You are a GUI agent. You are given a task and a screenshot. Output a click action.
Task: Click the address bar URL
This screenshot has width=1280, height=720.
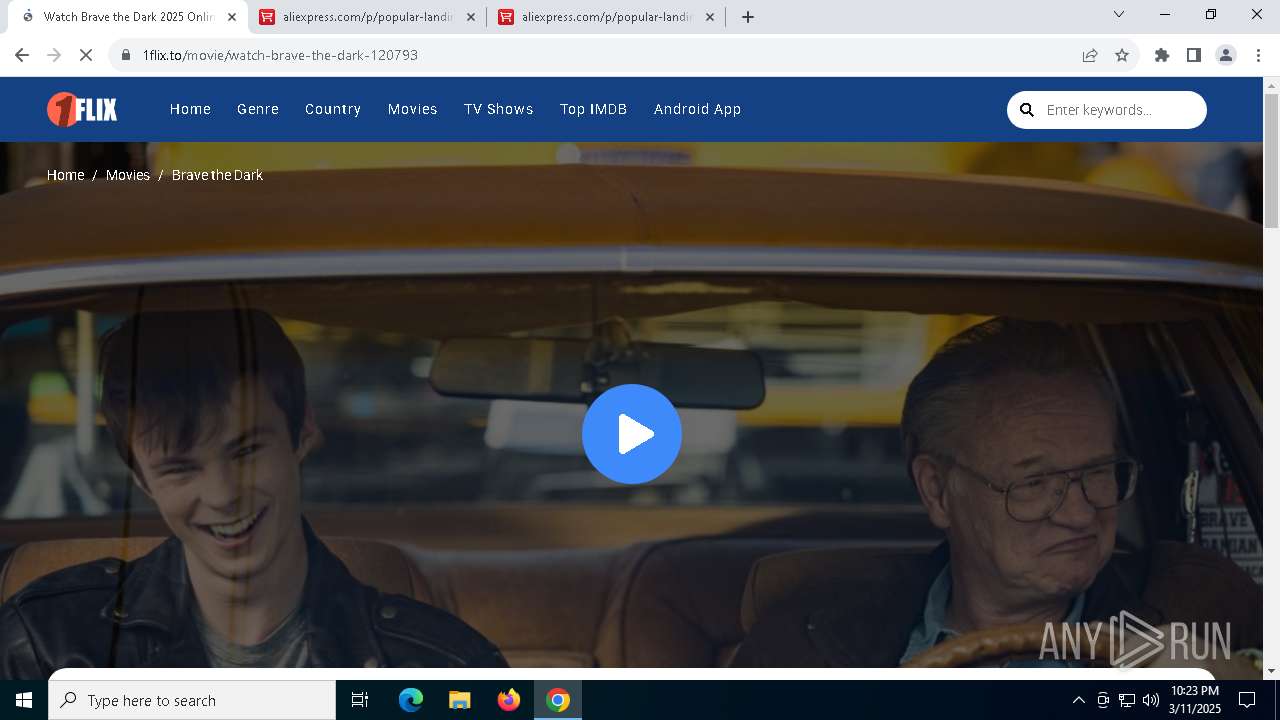click(280, 55)
